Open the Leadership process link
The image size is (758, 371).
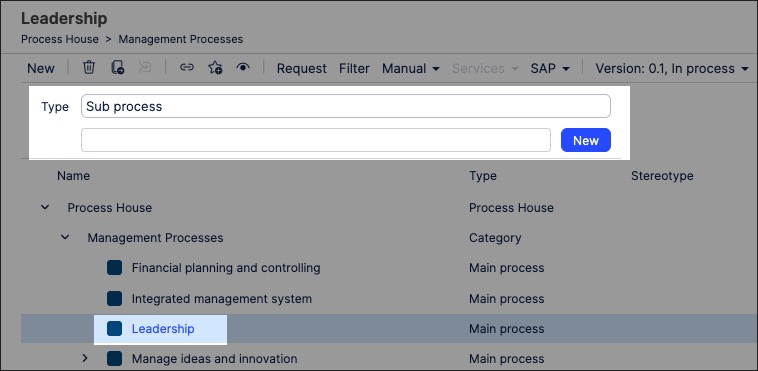163,329
